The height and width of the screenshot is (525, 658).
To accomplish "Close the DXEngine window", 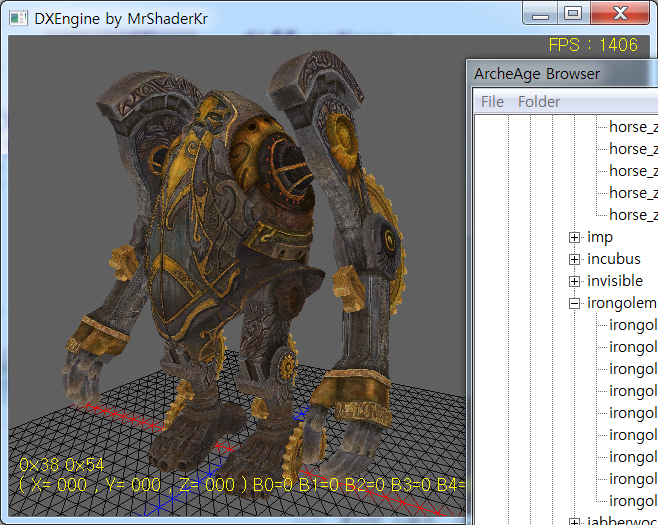I will [x=620, y=13].
